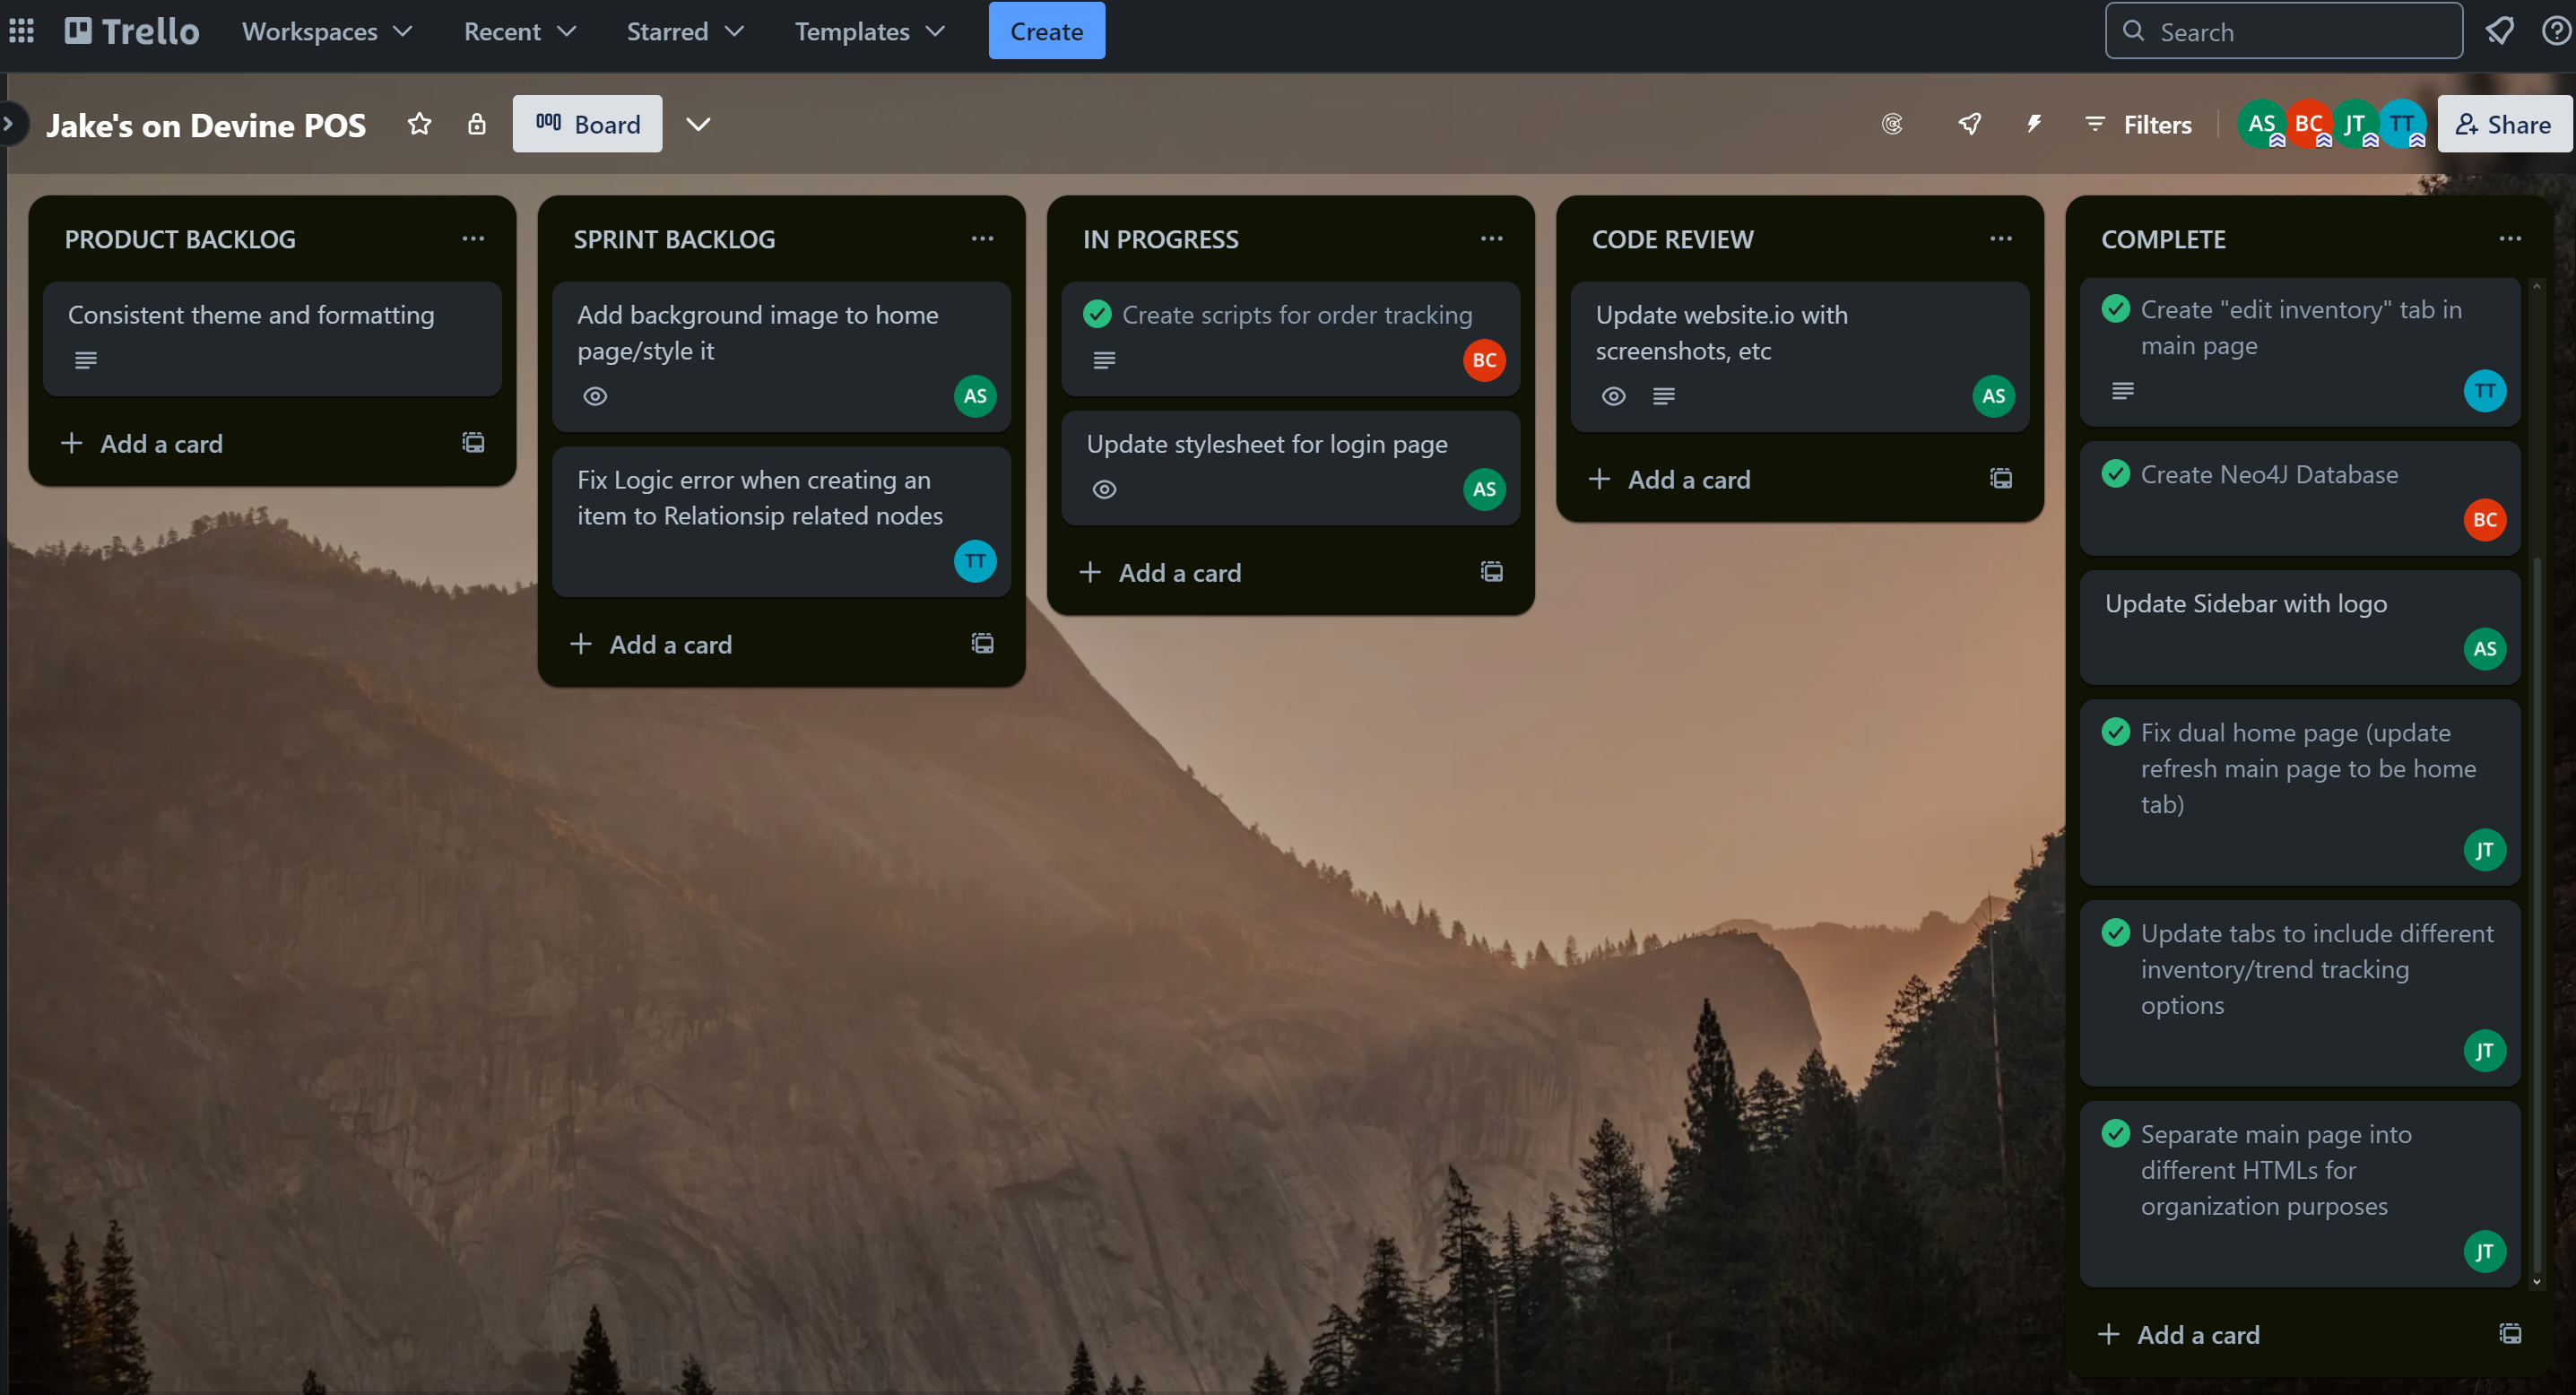Image resolution: width=2576 pixels, height=1395 pixels.
Task: Toggle complete mark on Create Neo4J Database
Action: [2115, 474]
